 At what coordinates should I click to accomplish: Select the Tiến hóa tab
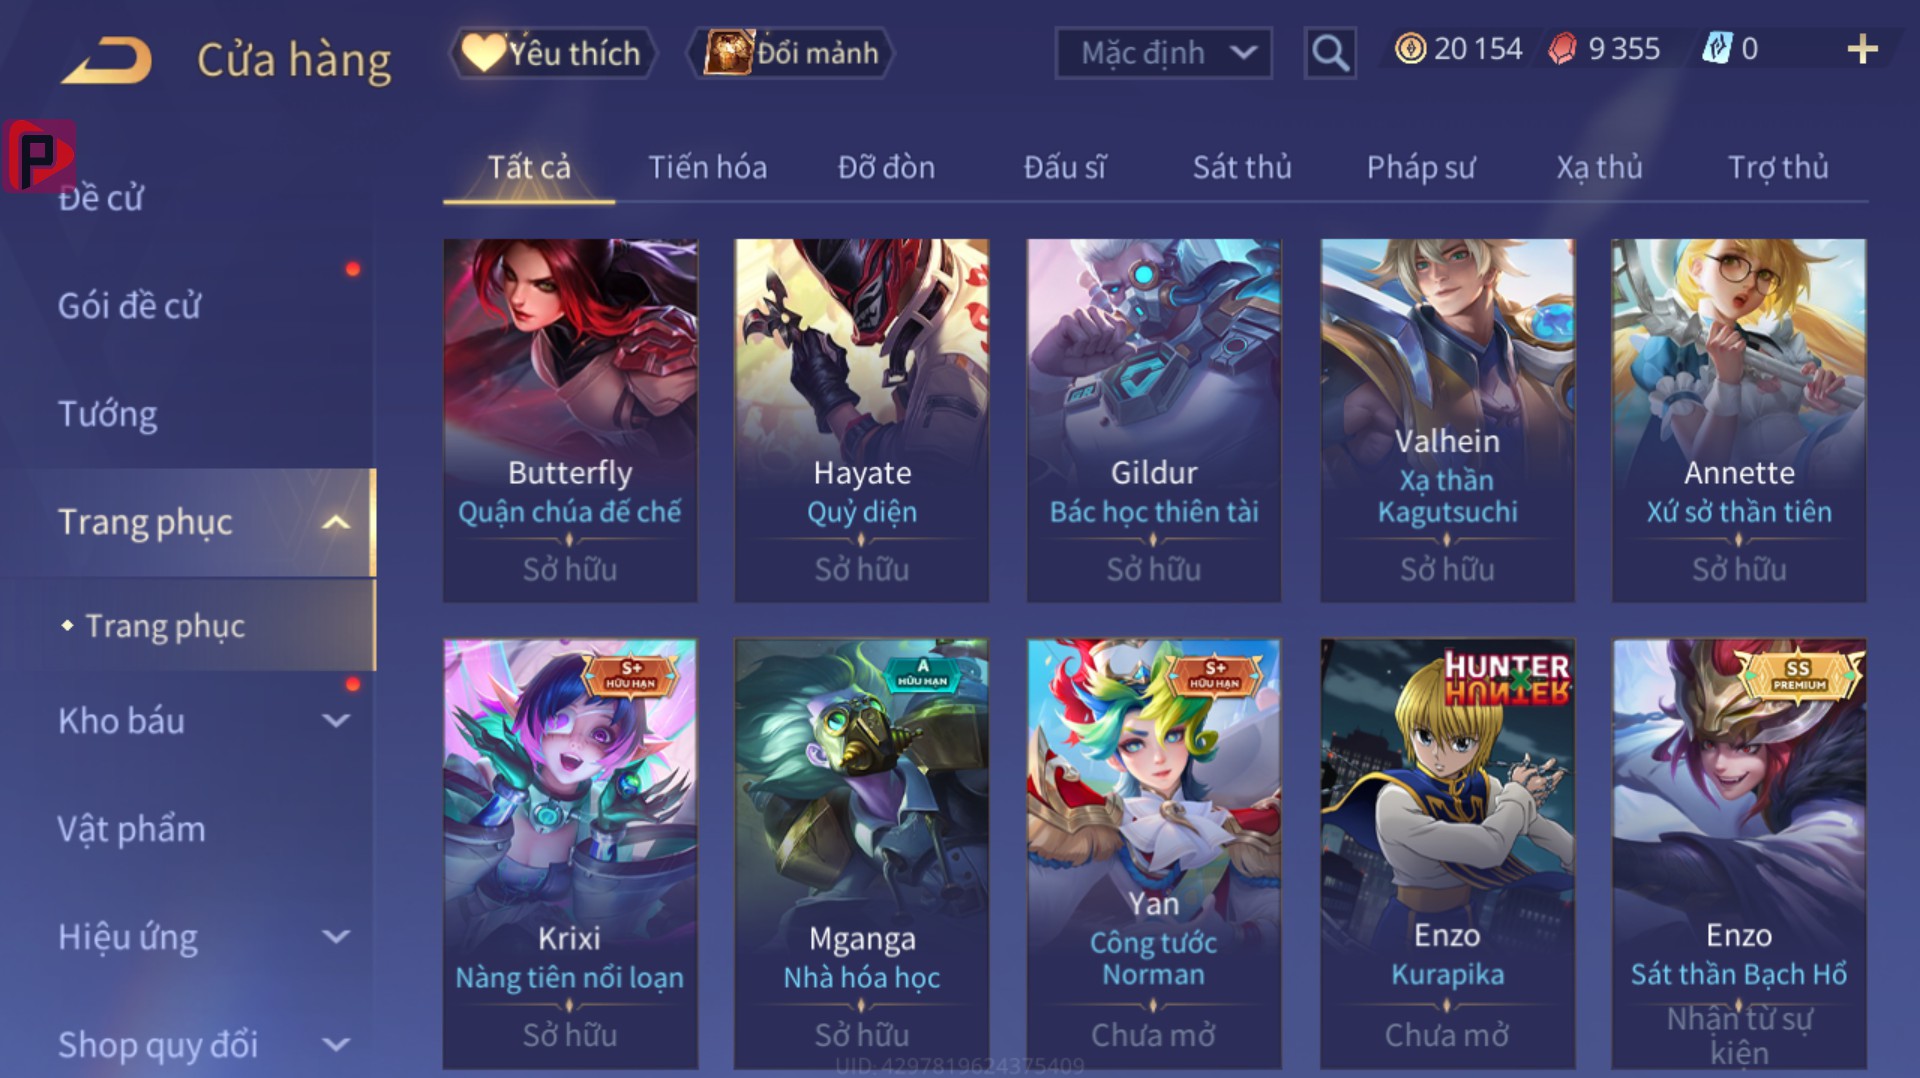point(707,167)
